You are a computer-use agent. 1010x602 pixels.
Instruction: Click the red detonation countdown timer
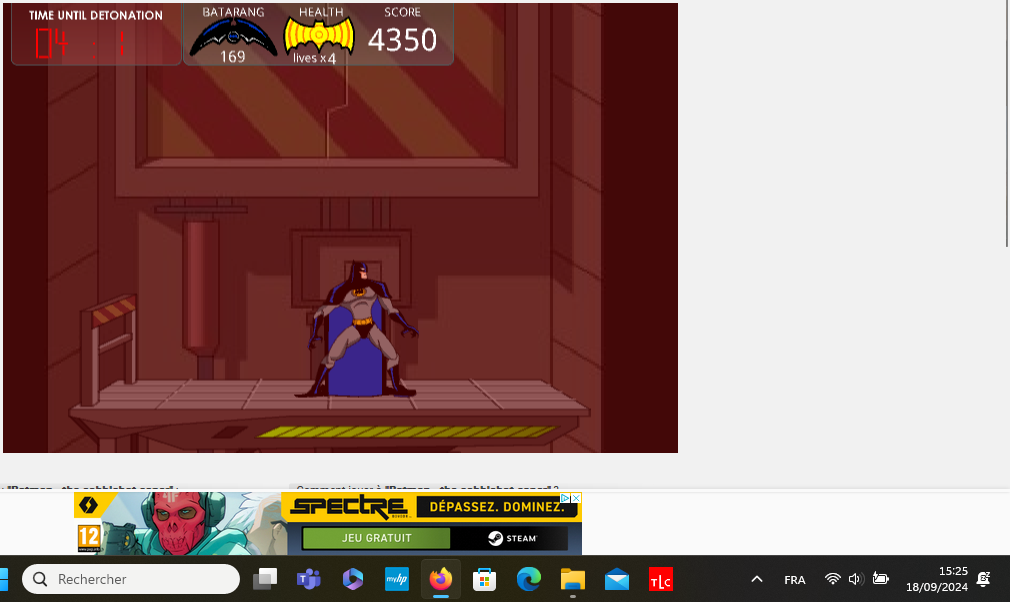[84, 44]
